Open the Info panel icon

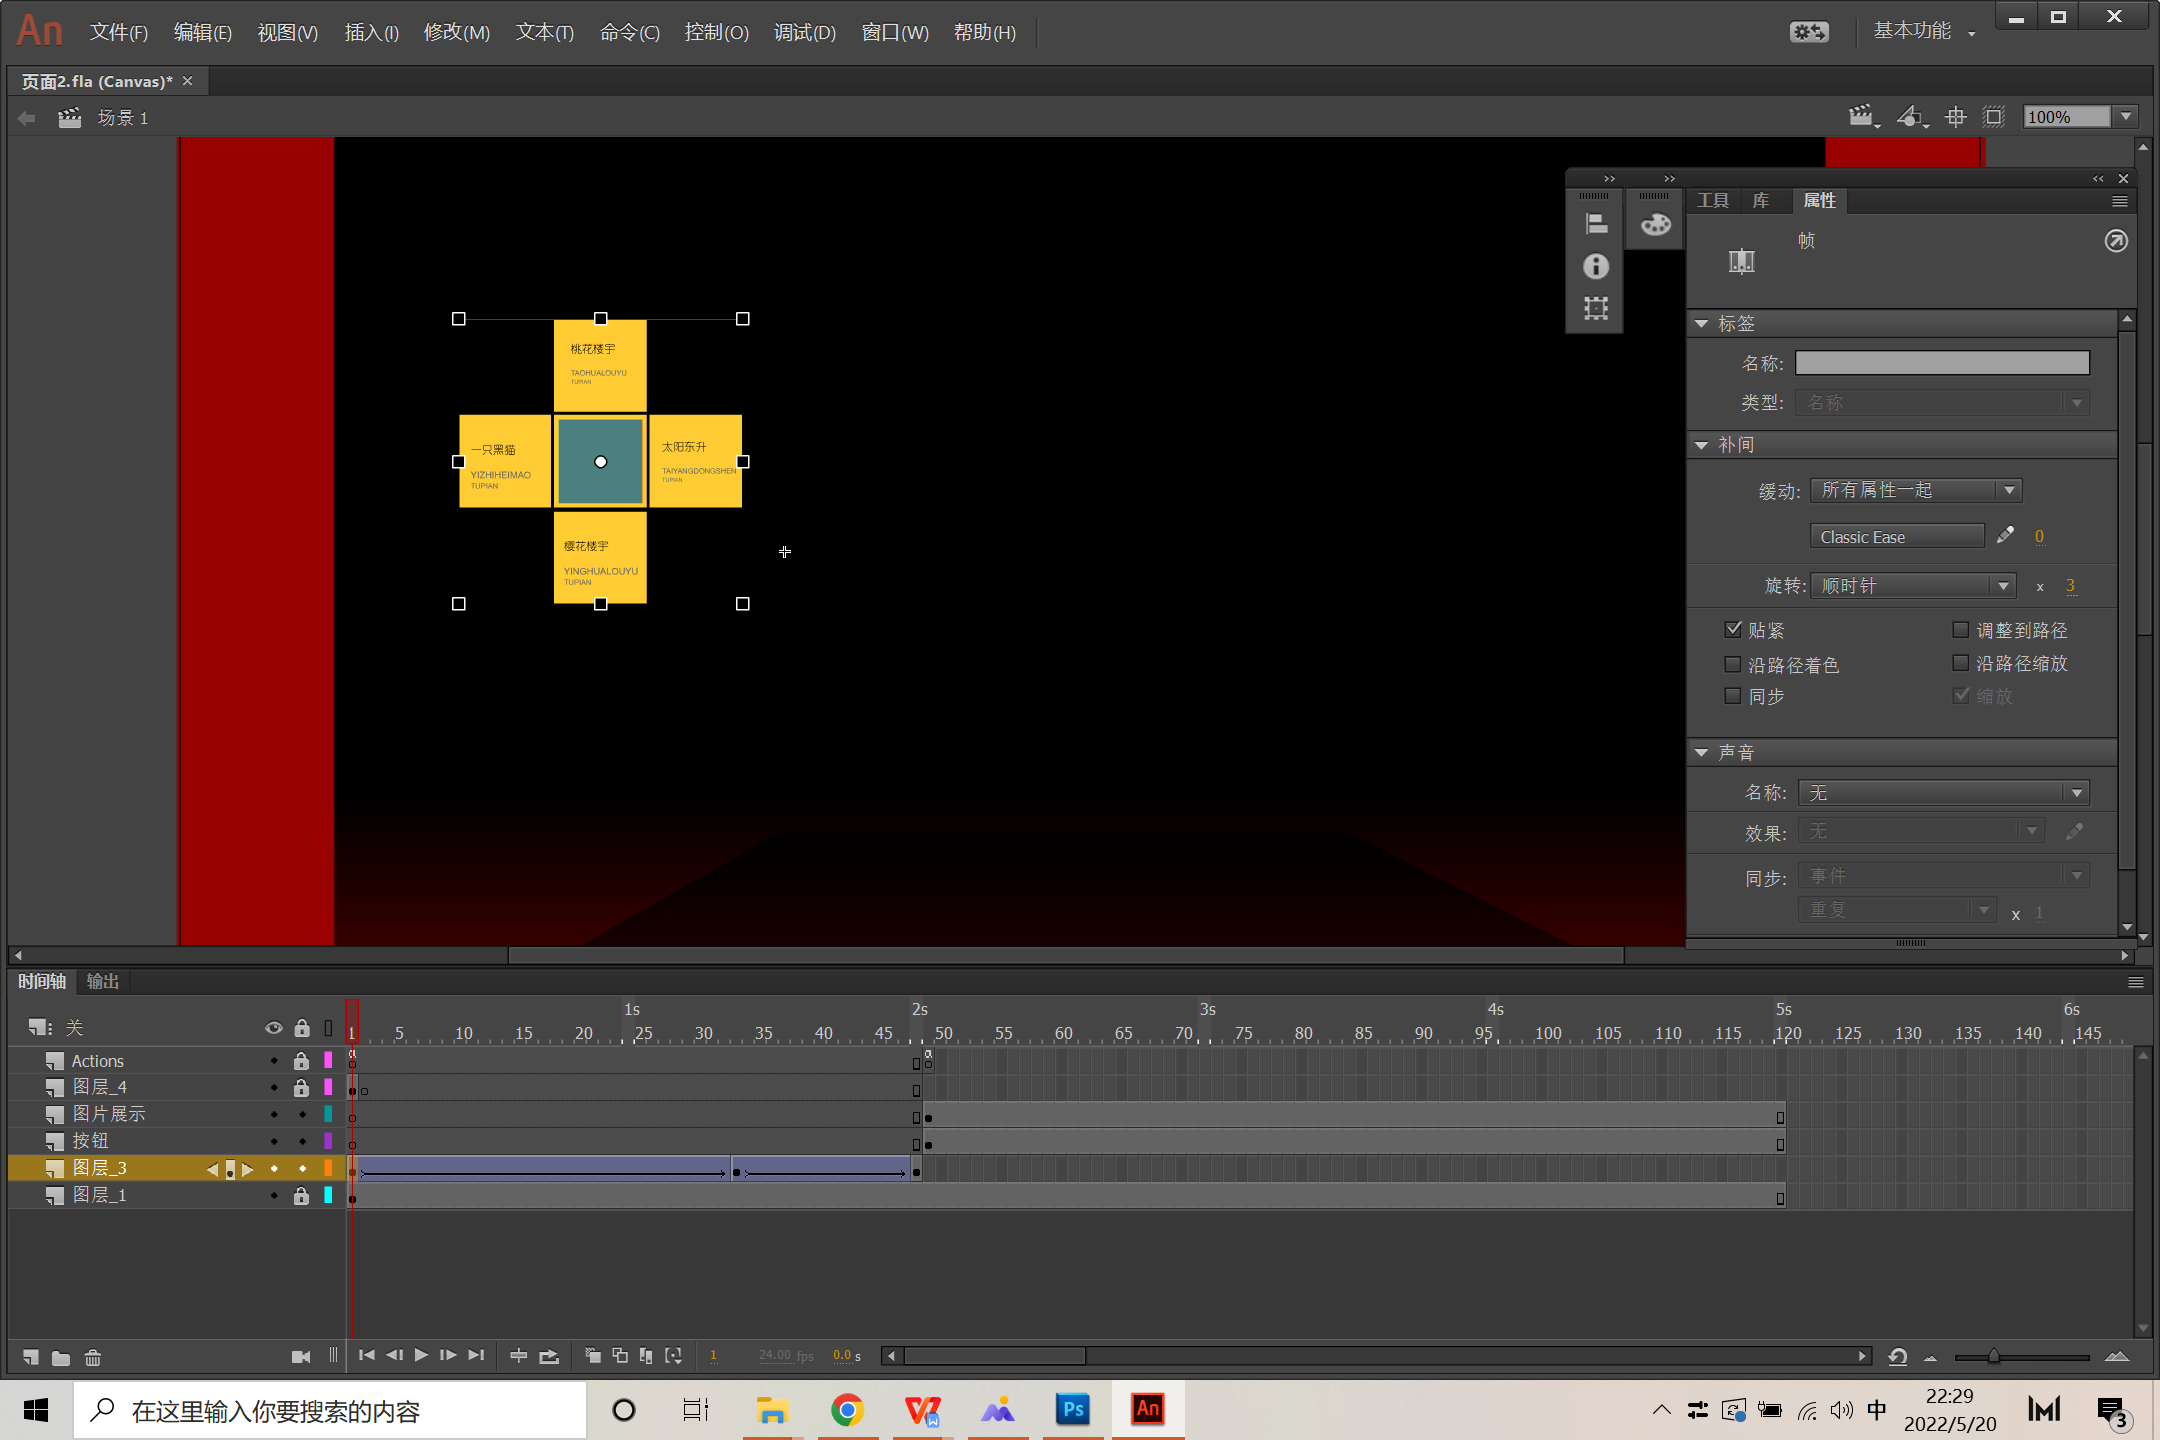point(1596,266)
